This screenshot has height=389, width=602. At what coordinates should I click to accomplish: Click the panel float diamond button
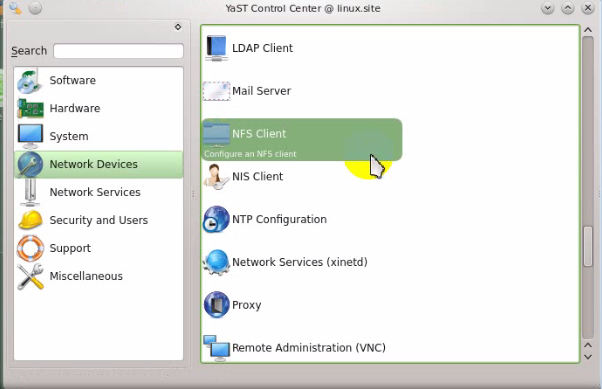(178, 27)
